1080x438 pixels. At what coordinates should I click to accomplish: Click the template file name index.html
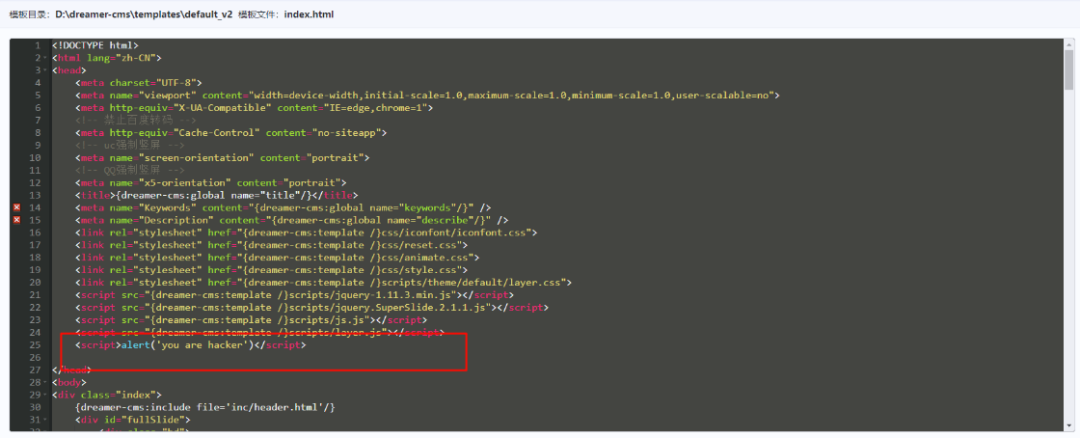(x=309, y=14)
